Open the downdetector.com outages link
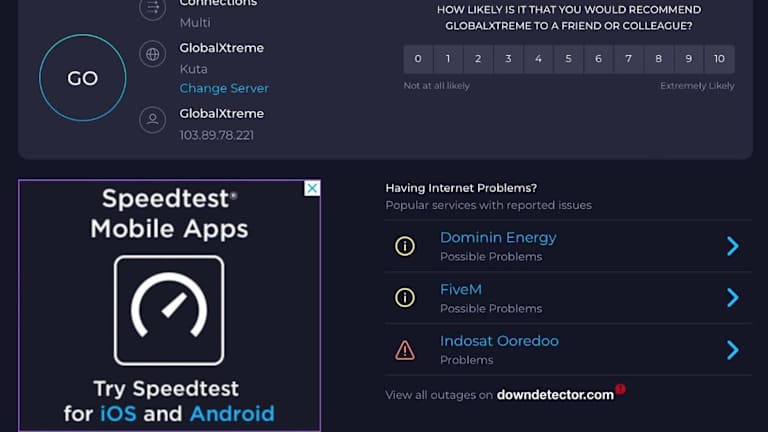 (555, 395)
